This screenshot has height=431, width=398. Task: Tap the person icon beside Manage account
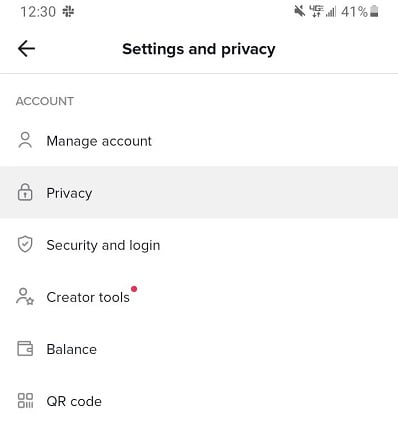(x=25, y=140)
